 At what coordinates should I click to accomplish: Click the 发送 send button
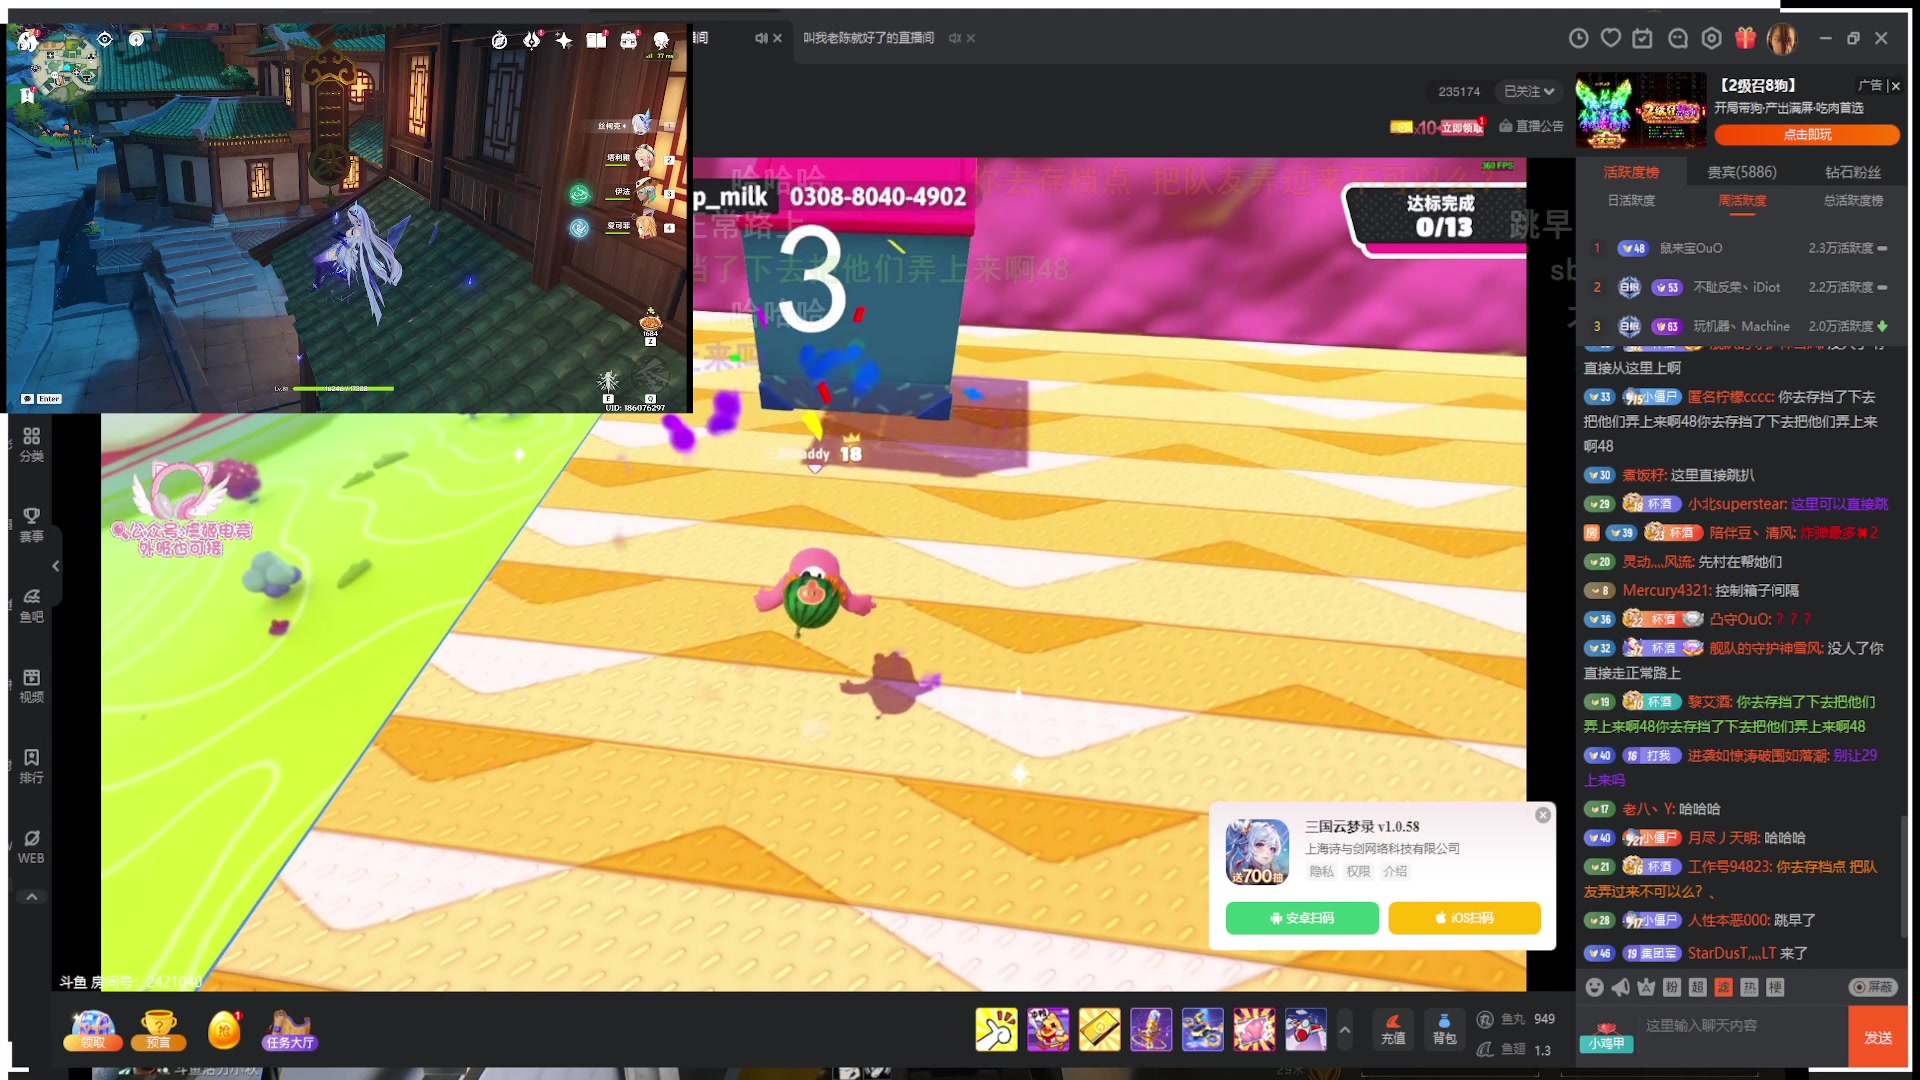click(x=1878, y=1037)
